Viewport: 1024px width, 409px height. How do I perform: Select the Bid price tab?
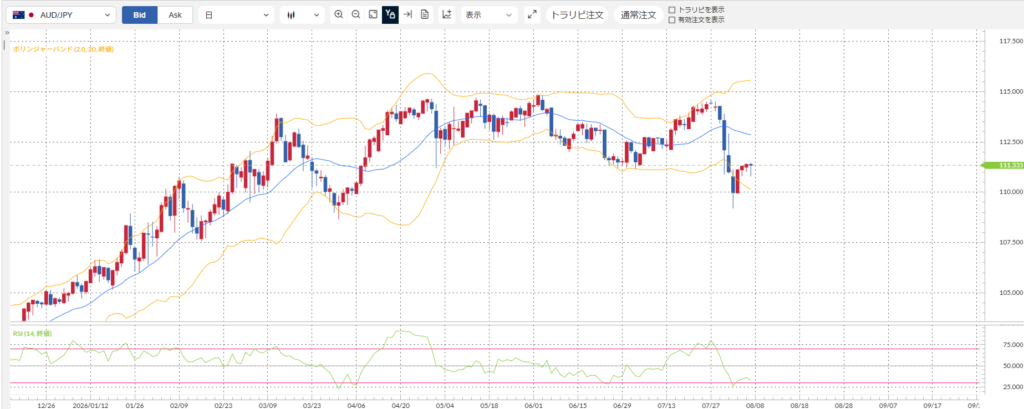pos(140,15)
